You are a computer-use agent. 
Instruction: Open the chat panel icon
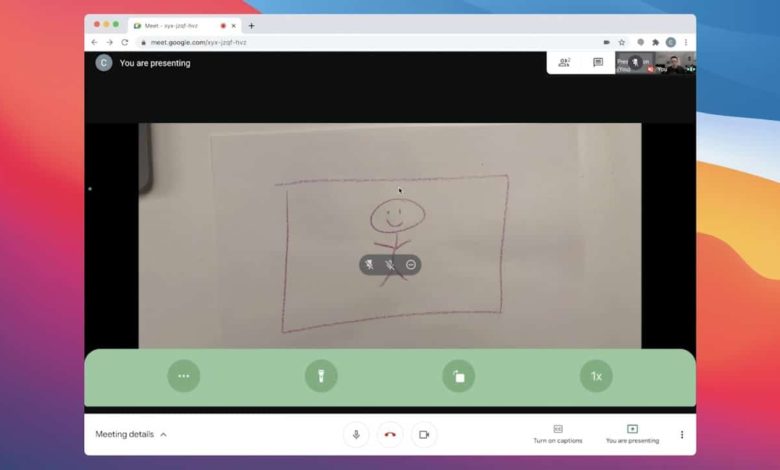tap(598, 62)
